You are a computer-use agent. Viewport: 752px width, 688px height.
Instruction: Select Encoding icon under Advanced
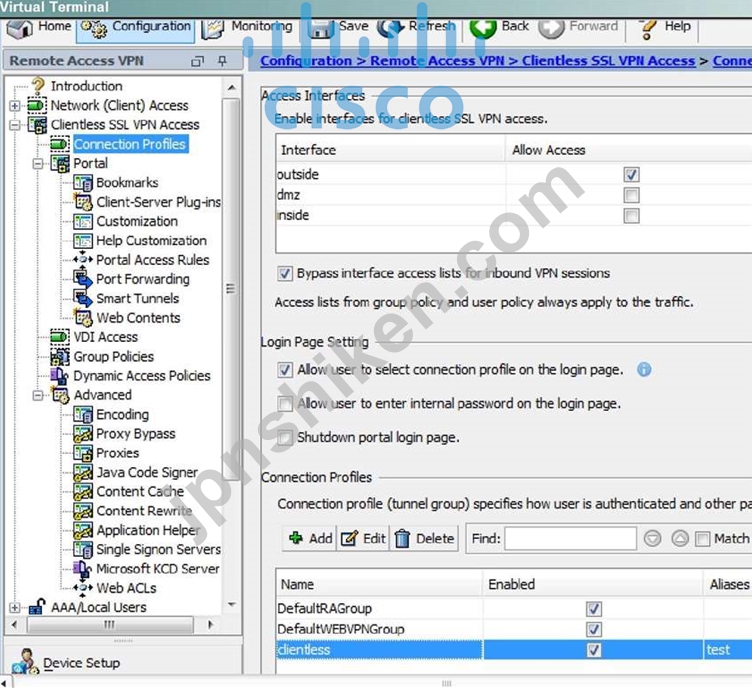83,414
